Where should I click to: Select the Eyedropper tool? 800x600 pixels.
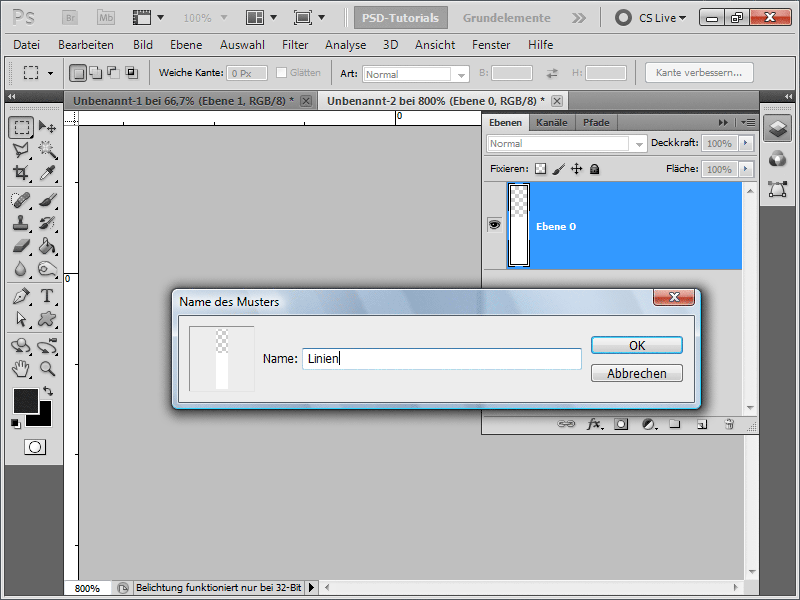pyautogui.click(x=47, y=173)
